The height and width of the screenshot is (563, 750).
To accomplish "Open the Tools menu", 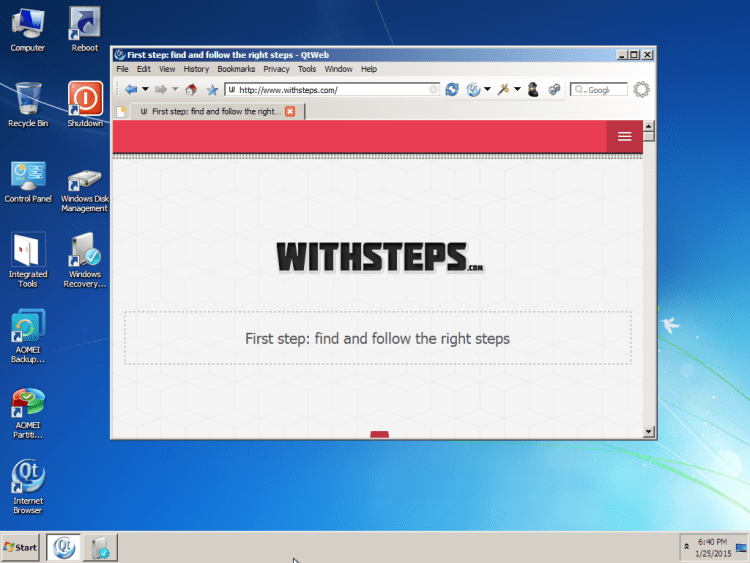I will (307, 69).
